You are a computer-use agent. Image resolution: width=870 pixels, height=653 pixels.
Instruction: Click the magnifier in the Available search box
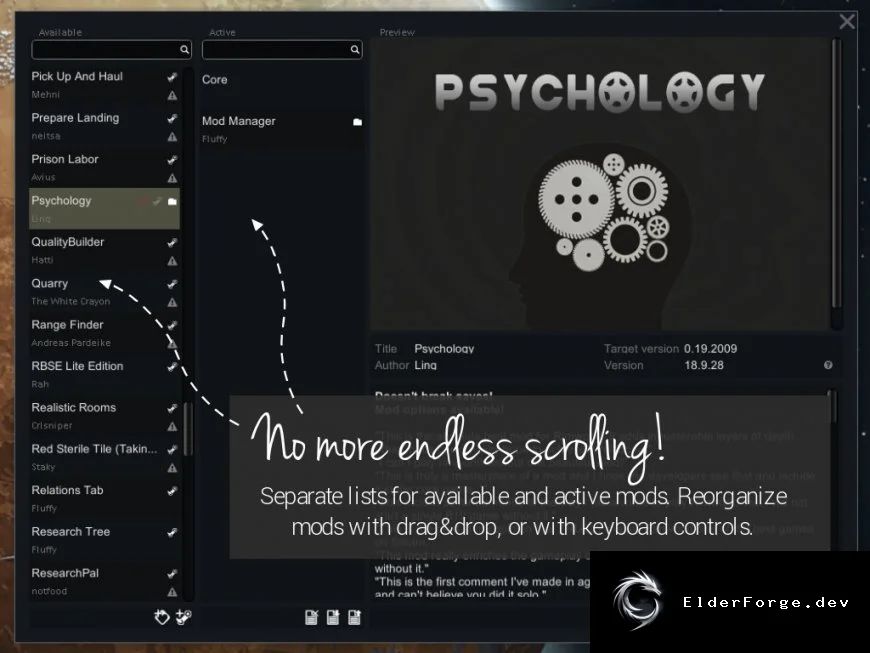point(184,50)
